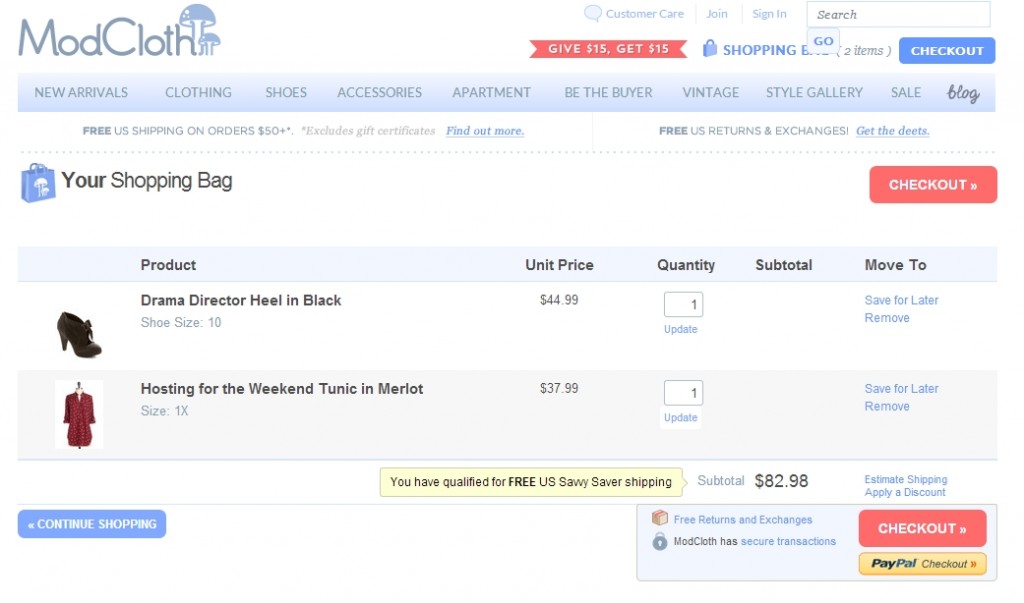Click the blue Your Shopping Bag icon

pyautogui.click(x=37, y=183)
